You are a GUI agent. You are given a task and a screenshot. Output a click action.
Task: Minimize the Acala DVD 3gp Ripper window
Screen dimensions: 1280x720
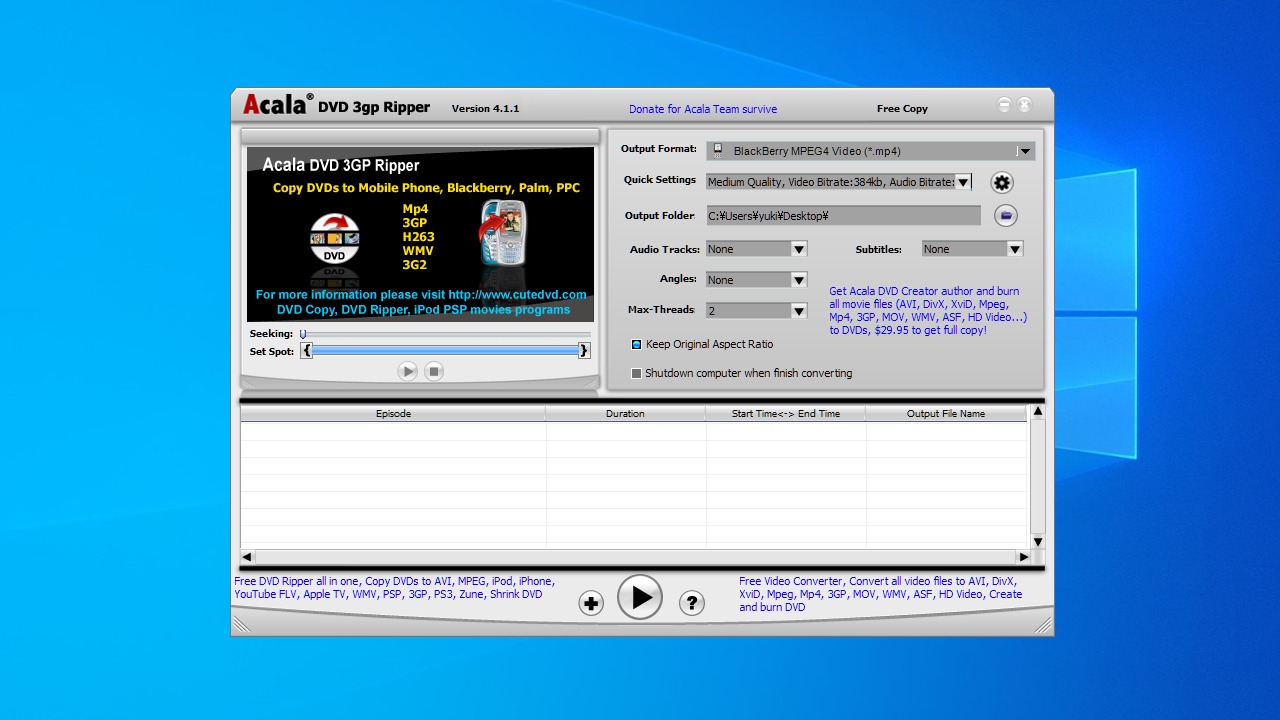click(x=1005, y=105)
